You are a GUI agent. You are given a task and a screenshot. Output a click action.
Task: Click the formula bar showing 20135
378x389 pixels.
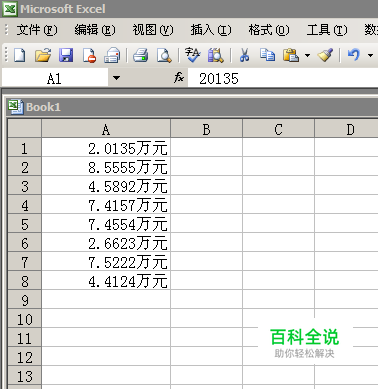coord(283,78)
